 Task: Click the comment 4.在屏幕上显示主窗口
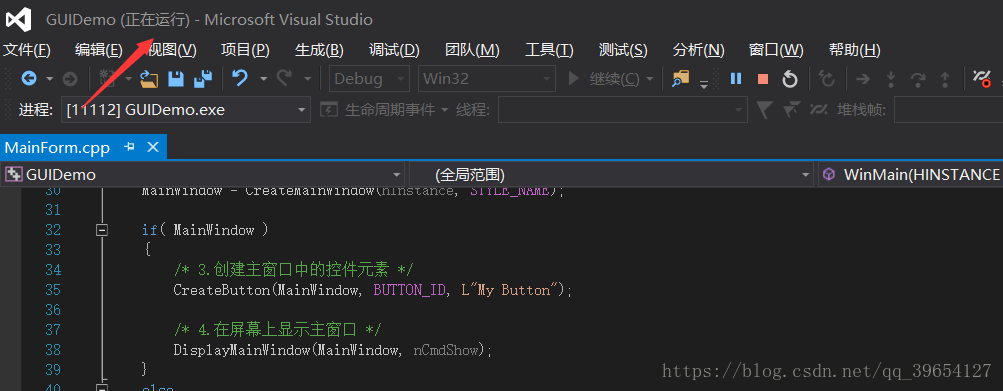tap(278, 330)
